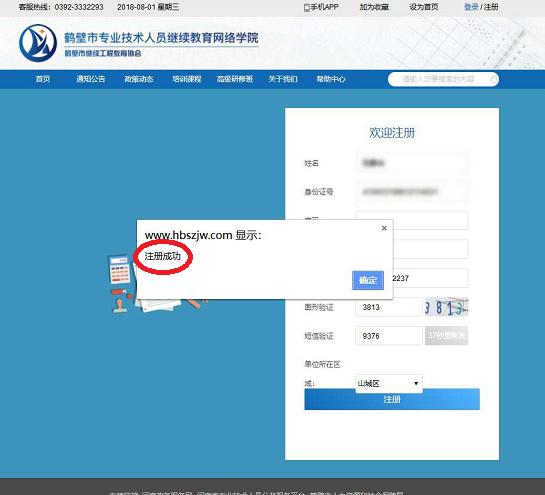Click the 加为收藏 link
The width and height of the screenshot is (545, 495).
tap(374, 7)
